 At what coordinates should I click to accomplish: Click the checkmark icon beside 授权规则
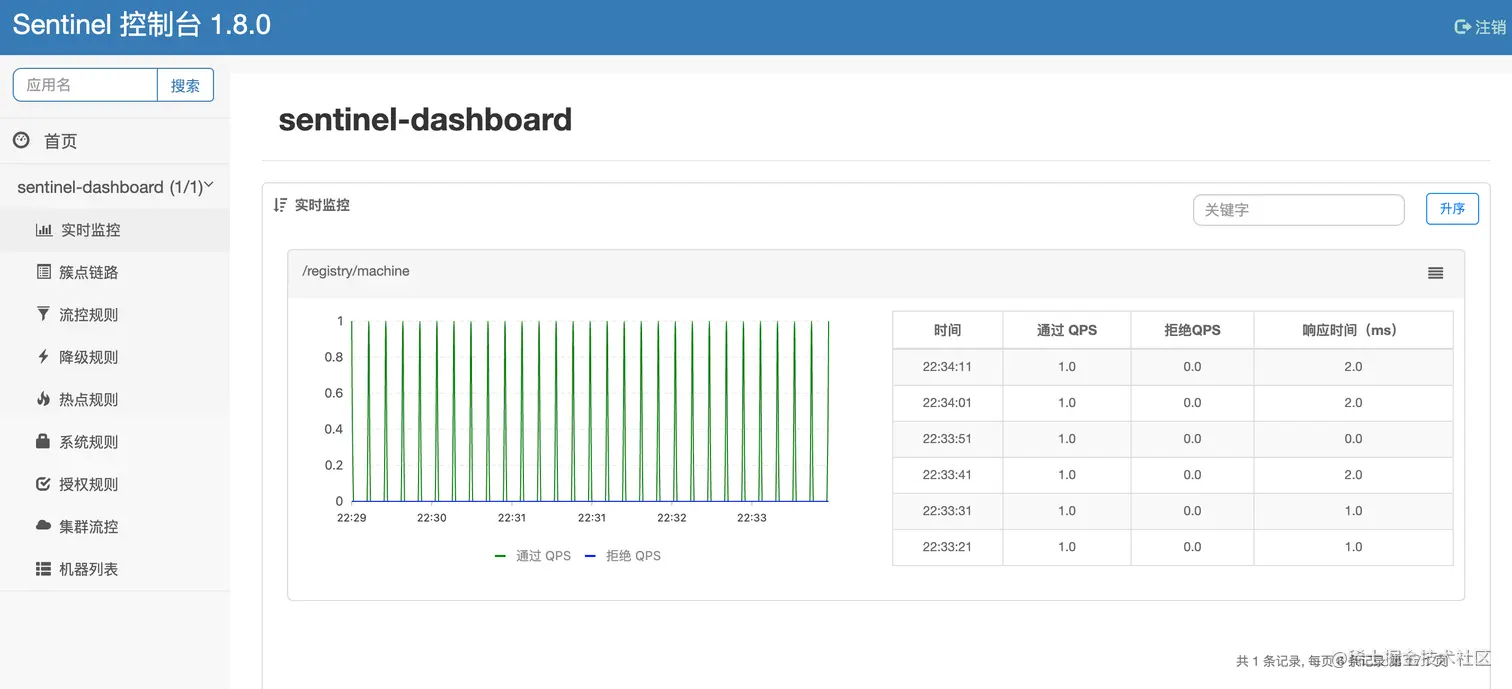coord(43,484)
